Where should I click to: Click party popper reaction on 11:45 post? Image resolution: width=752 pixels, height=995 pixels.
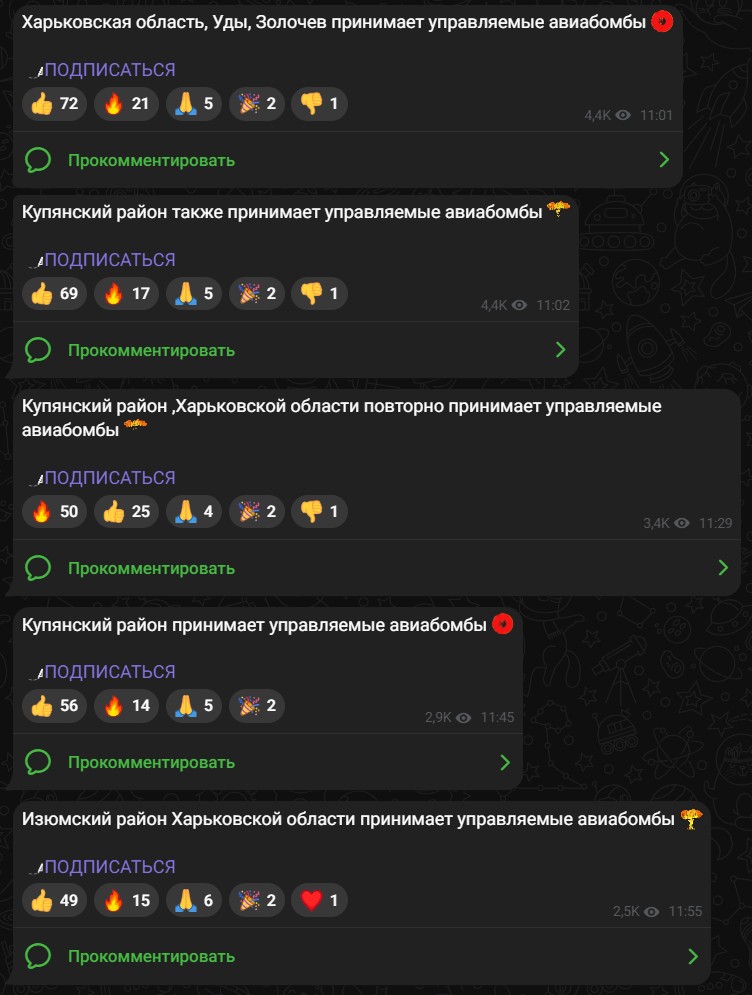click(256, 706)
